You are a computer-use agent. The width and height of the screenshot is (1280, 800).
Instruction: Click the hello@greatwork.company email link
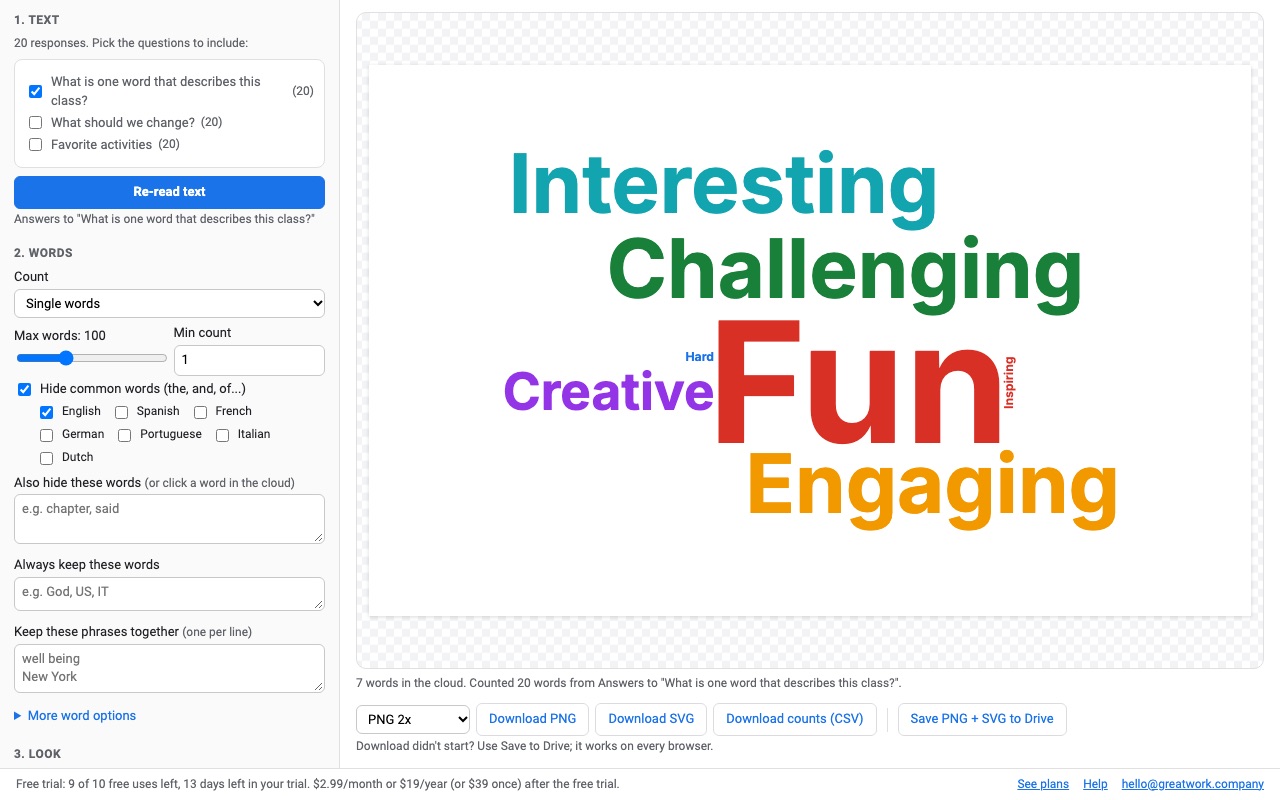(1192, 784)
